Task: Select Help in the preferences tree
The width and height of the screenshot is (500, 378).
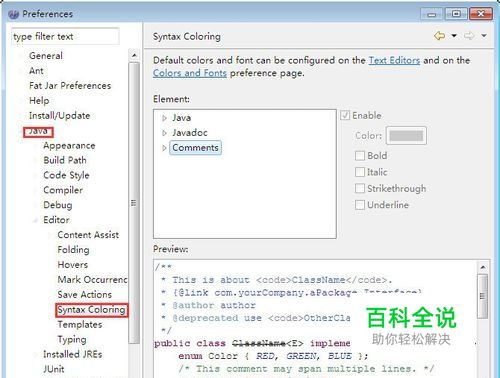Action: [x=39, y=101]
